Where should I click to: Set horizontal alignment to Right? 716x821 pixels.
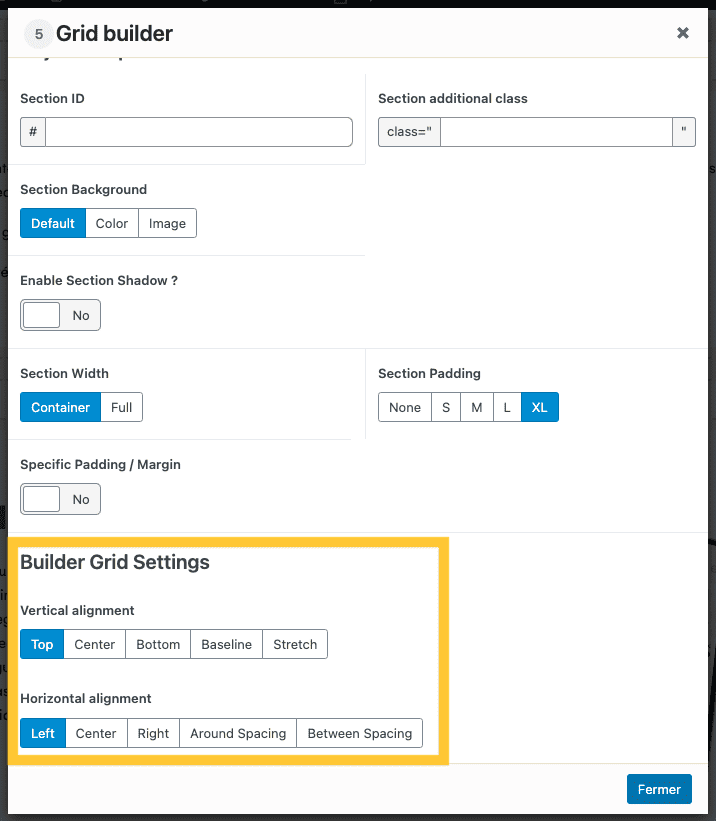pos(153,733)
